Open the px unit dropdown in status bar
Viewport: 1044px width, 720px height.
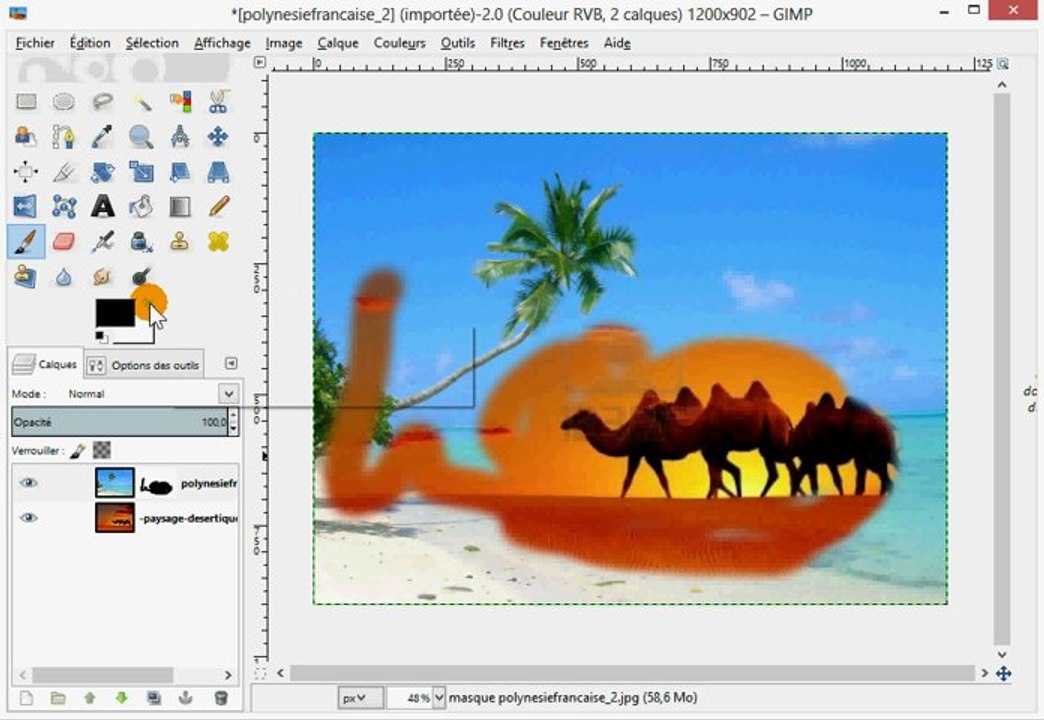[360, 698]
